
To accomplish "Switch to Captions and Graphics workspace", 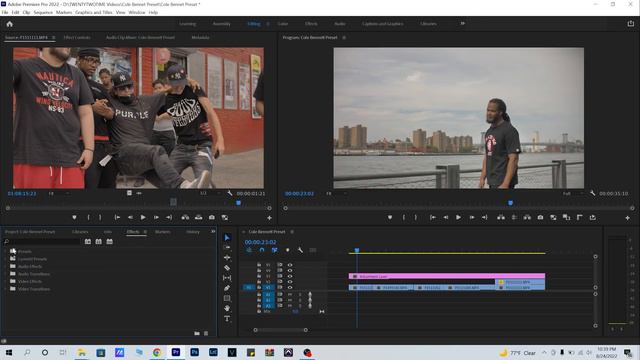I will 382,24.
